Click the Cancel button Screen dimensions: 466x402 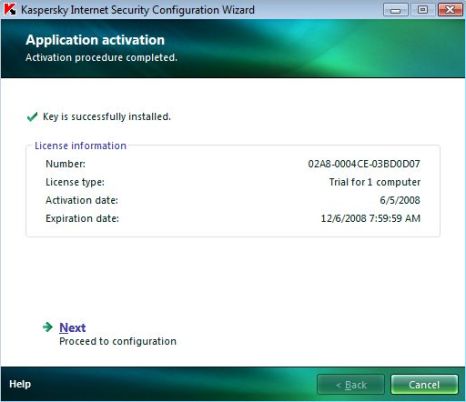[424, 385]
